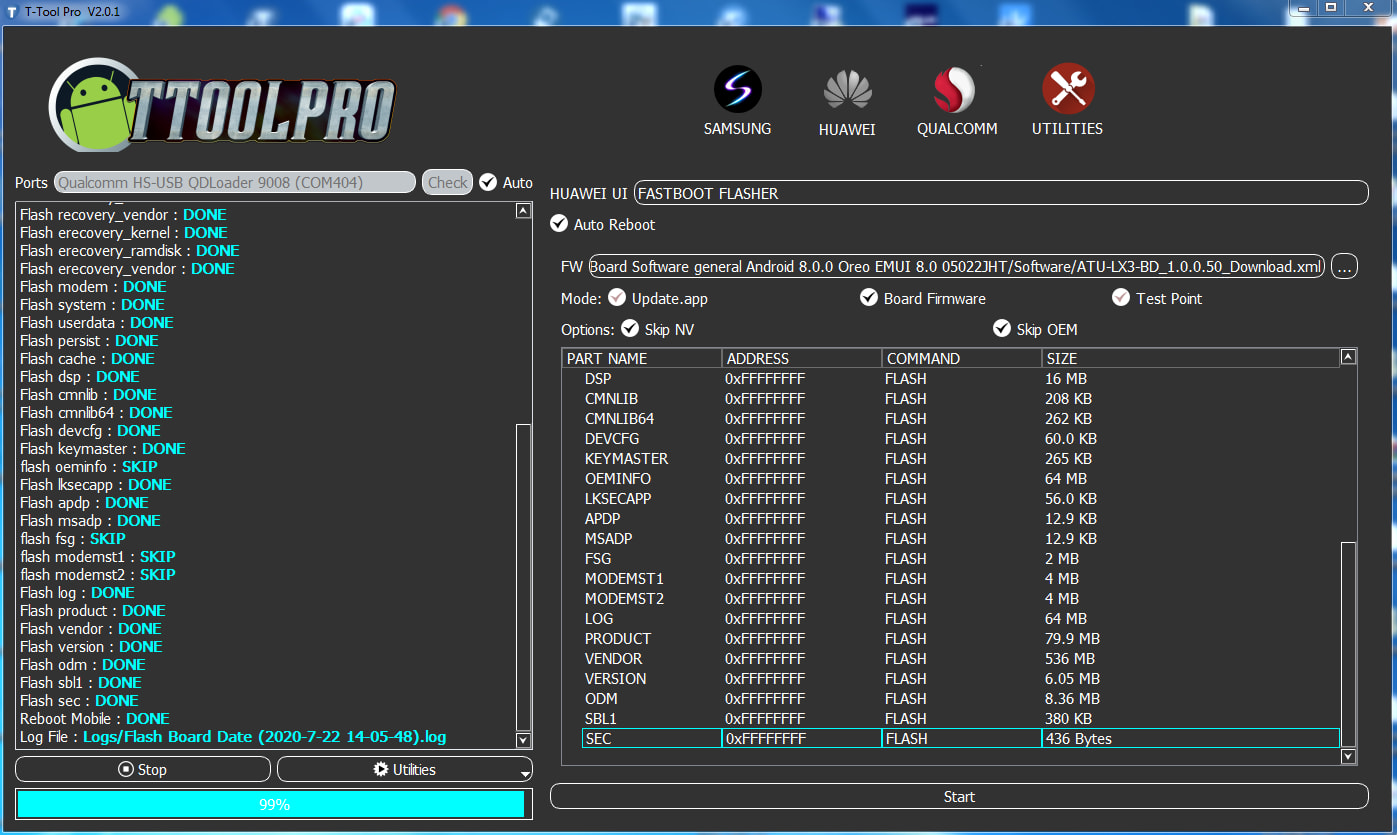Select the KEYMASTER partition name in table
Image resolution: width=1397 pixels, height=835 pixels.
pyautogui.click(x=626, y=459)
